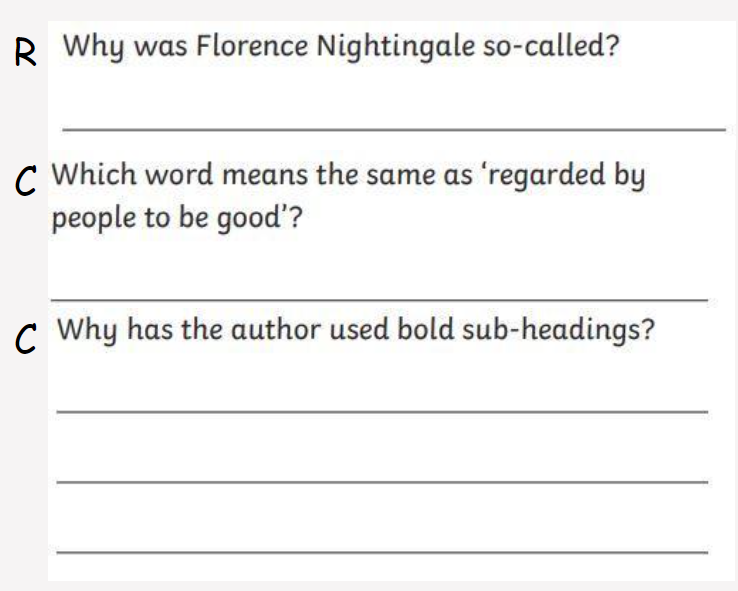Click the phrase 'regarded by'

[567, 176]
